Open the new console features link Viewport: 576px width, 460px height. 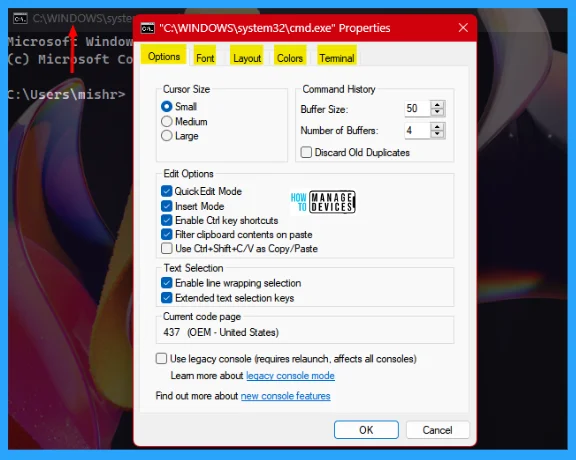point(285,396)
